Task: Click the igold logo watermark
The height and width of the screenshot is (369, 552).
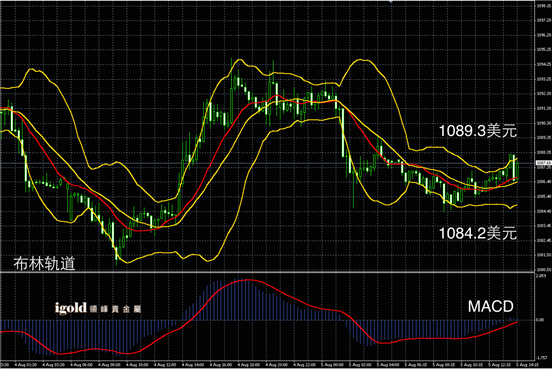Action: [98, 308]
